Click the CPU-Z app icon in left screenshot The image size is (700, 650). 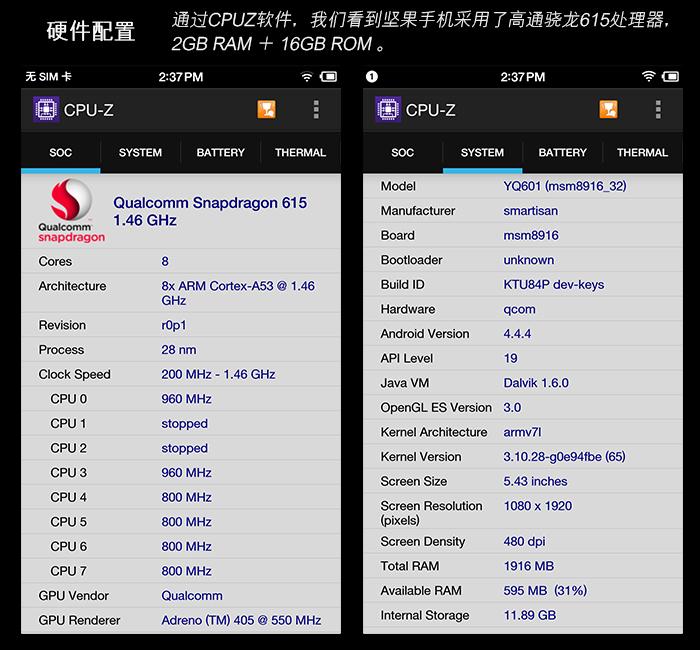[46, 109]
